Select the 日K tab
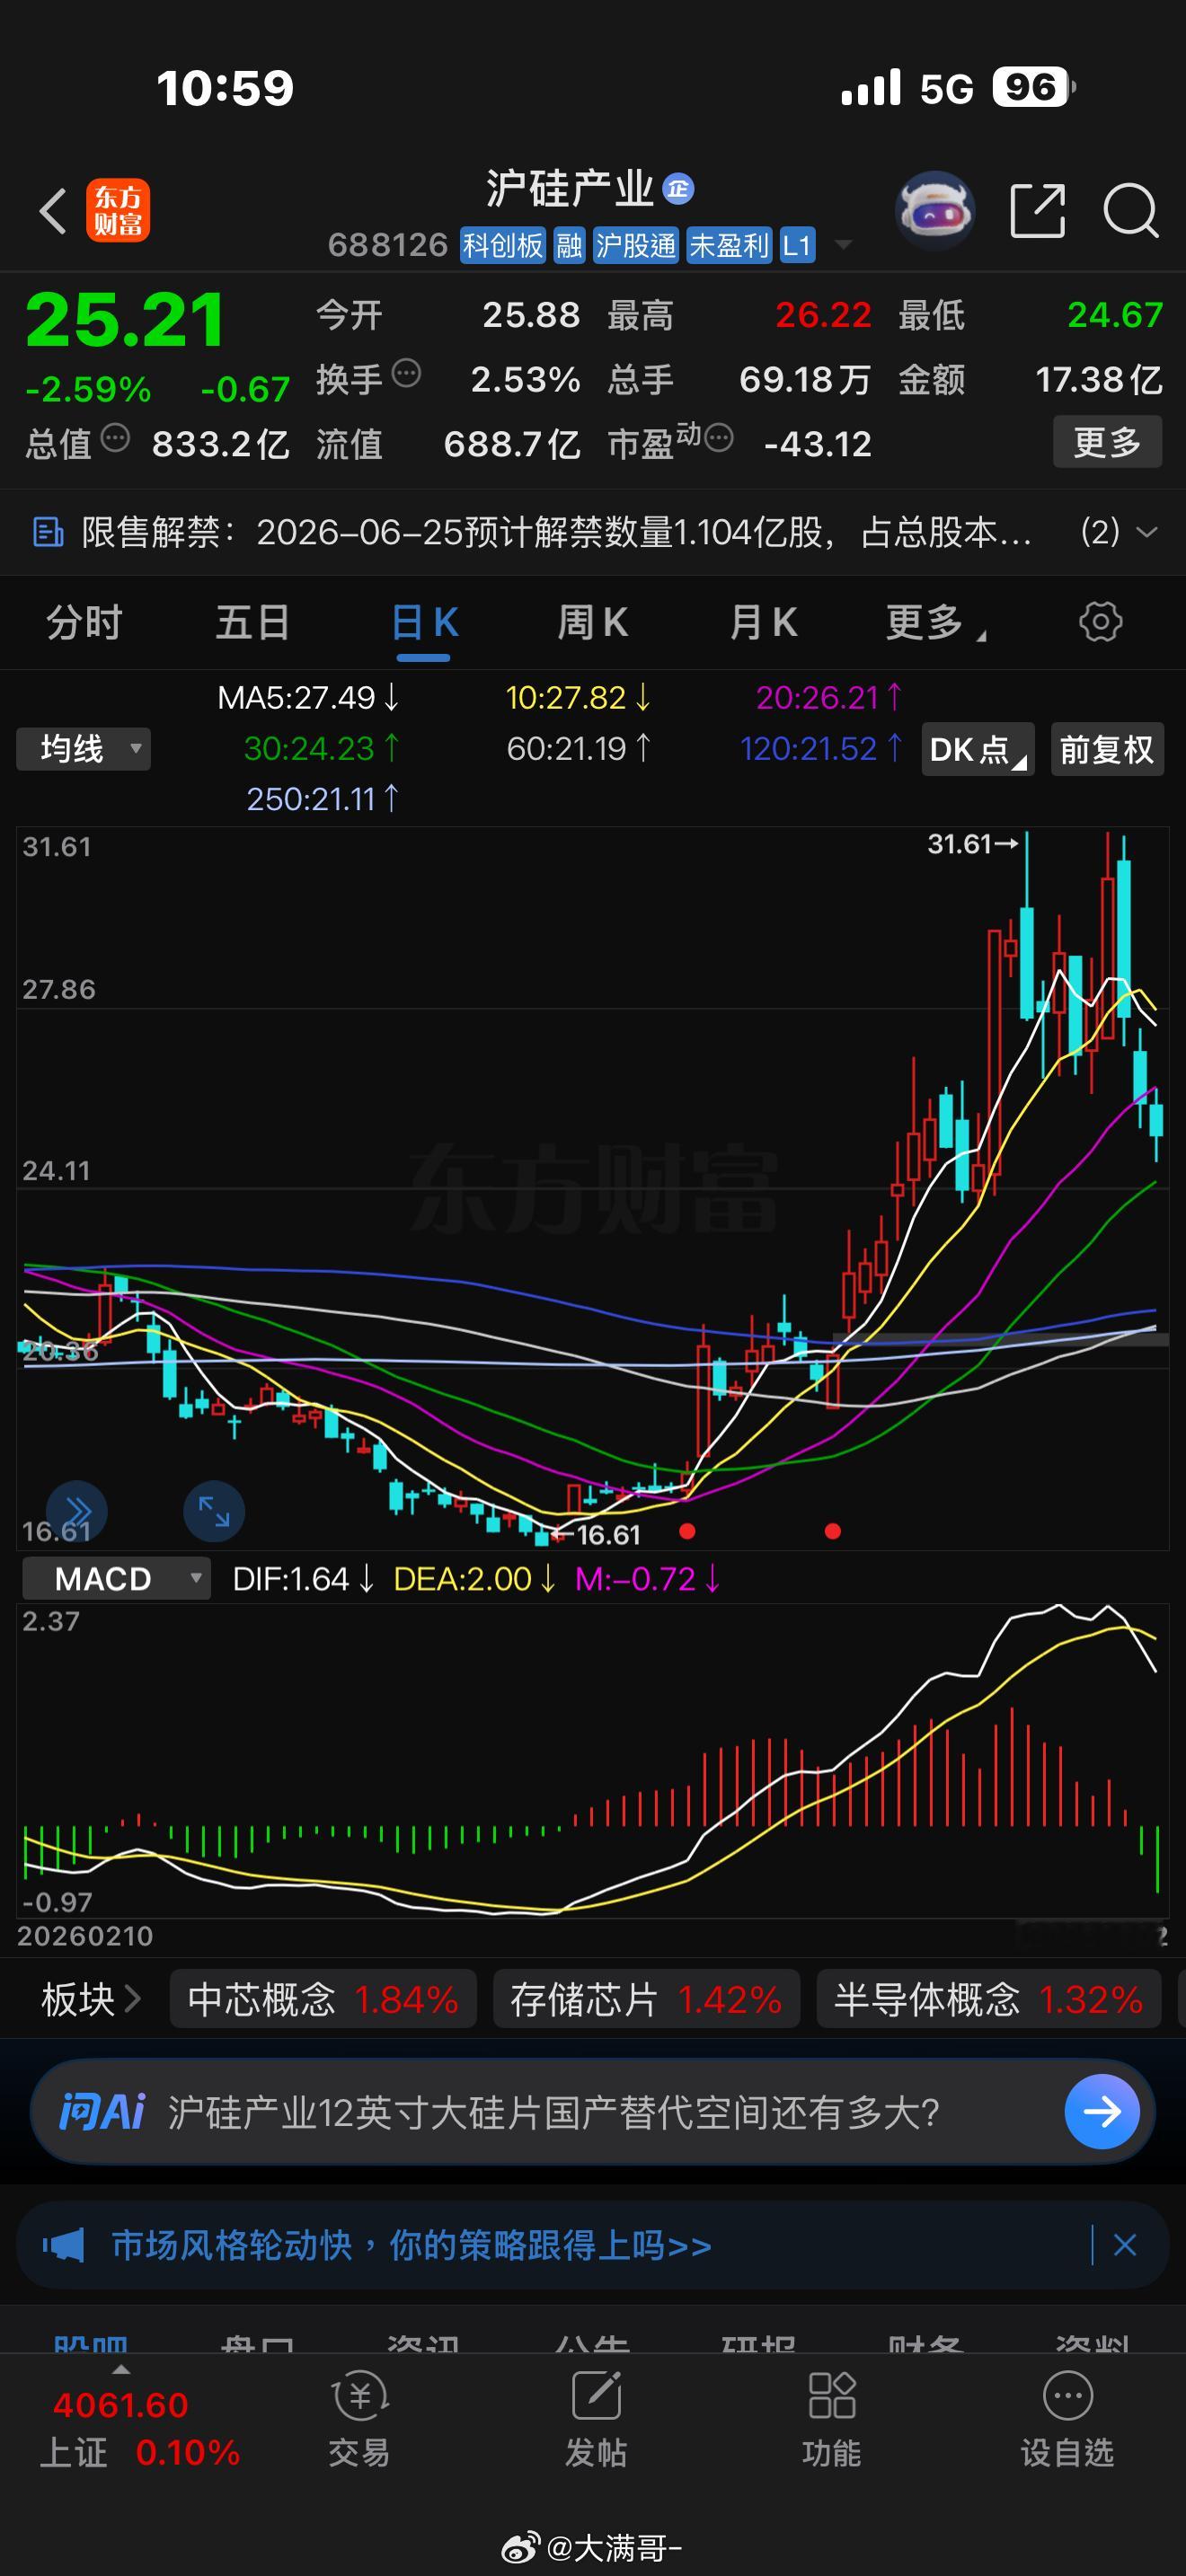 tap(424, 622)
